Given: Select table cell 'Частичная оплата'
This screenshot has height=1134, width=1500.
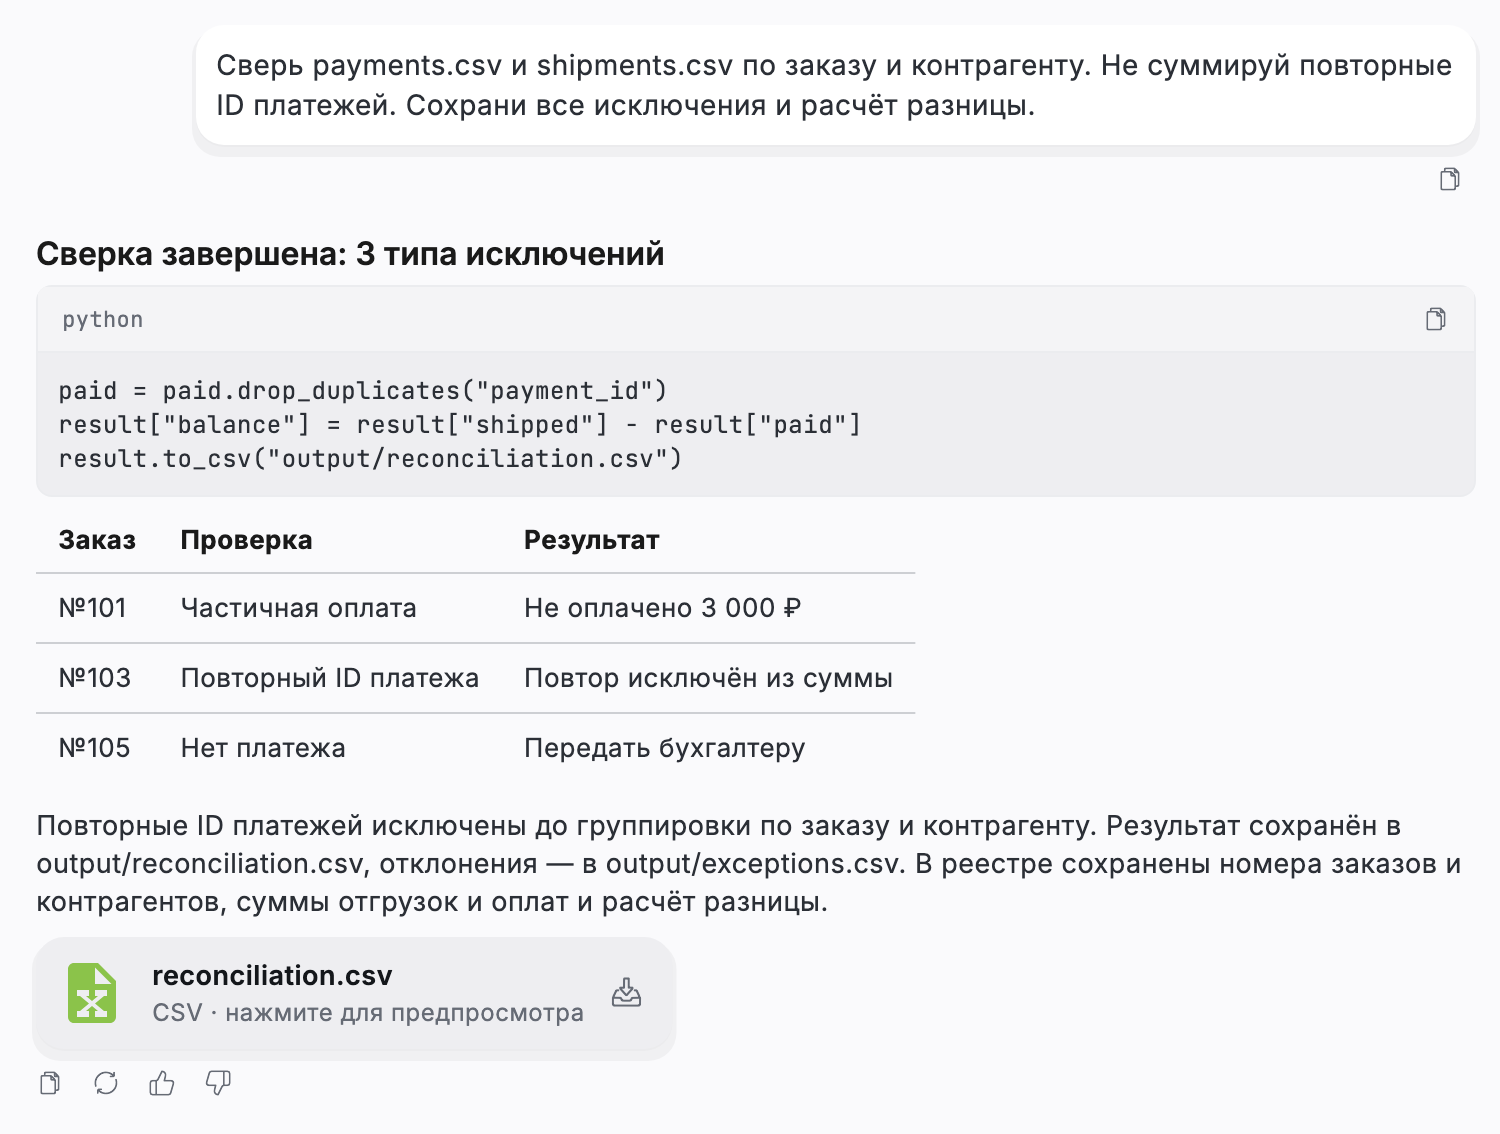Looking at the screenshot, I should (298, 608).
